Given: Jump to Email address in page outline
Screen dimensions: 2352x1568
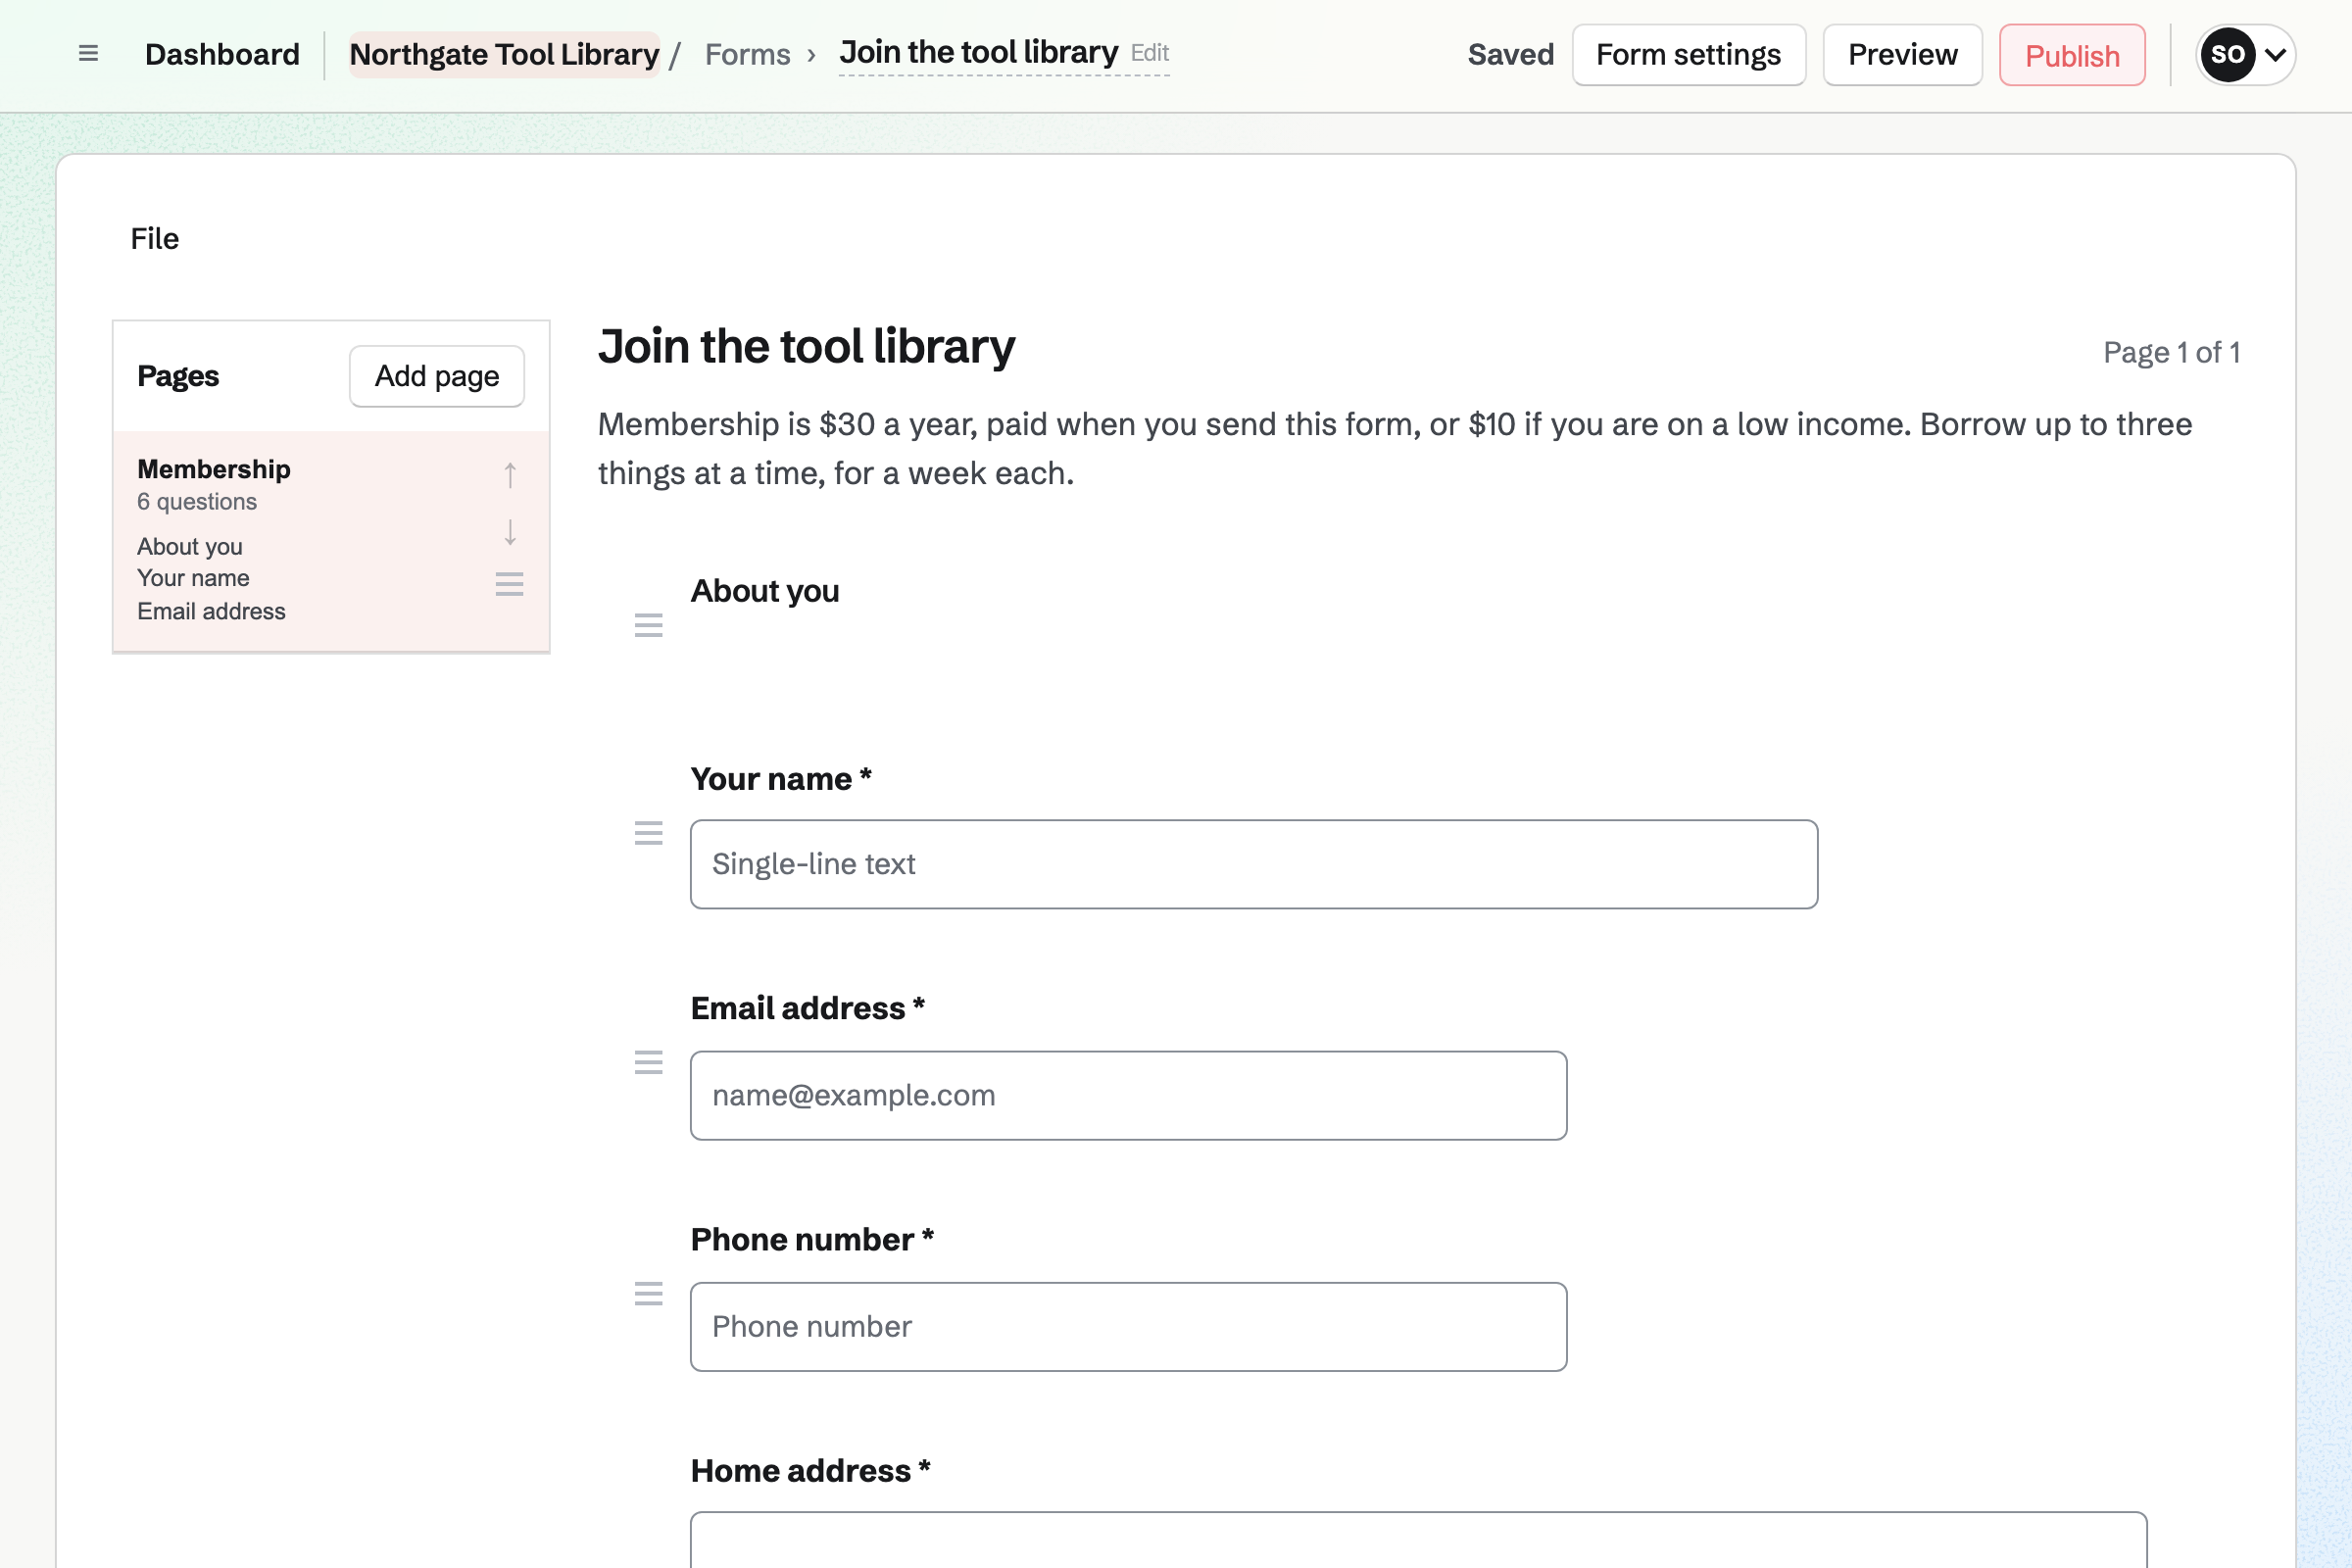Looking at the screenshot, I should 211,611.
